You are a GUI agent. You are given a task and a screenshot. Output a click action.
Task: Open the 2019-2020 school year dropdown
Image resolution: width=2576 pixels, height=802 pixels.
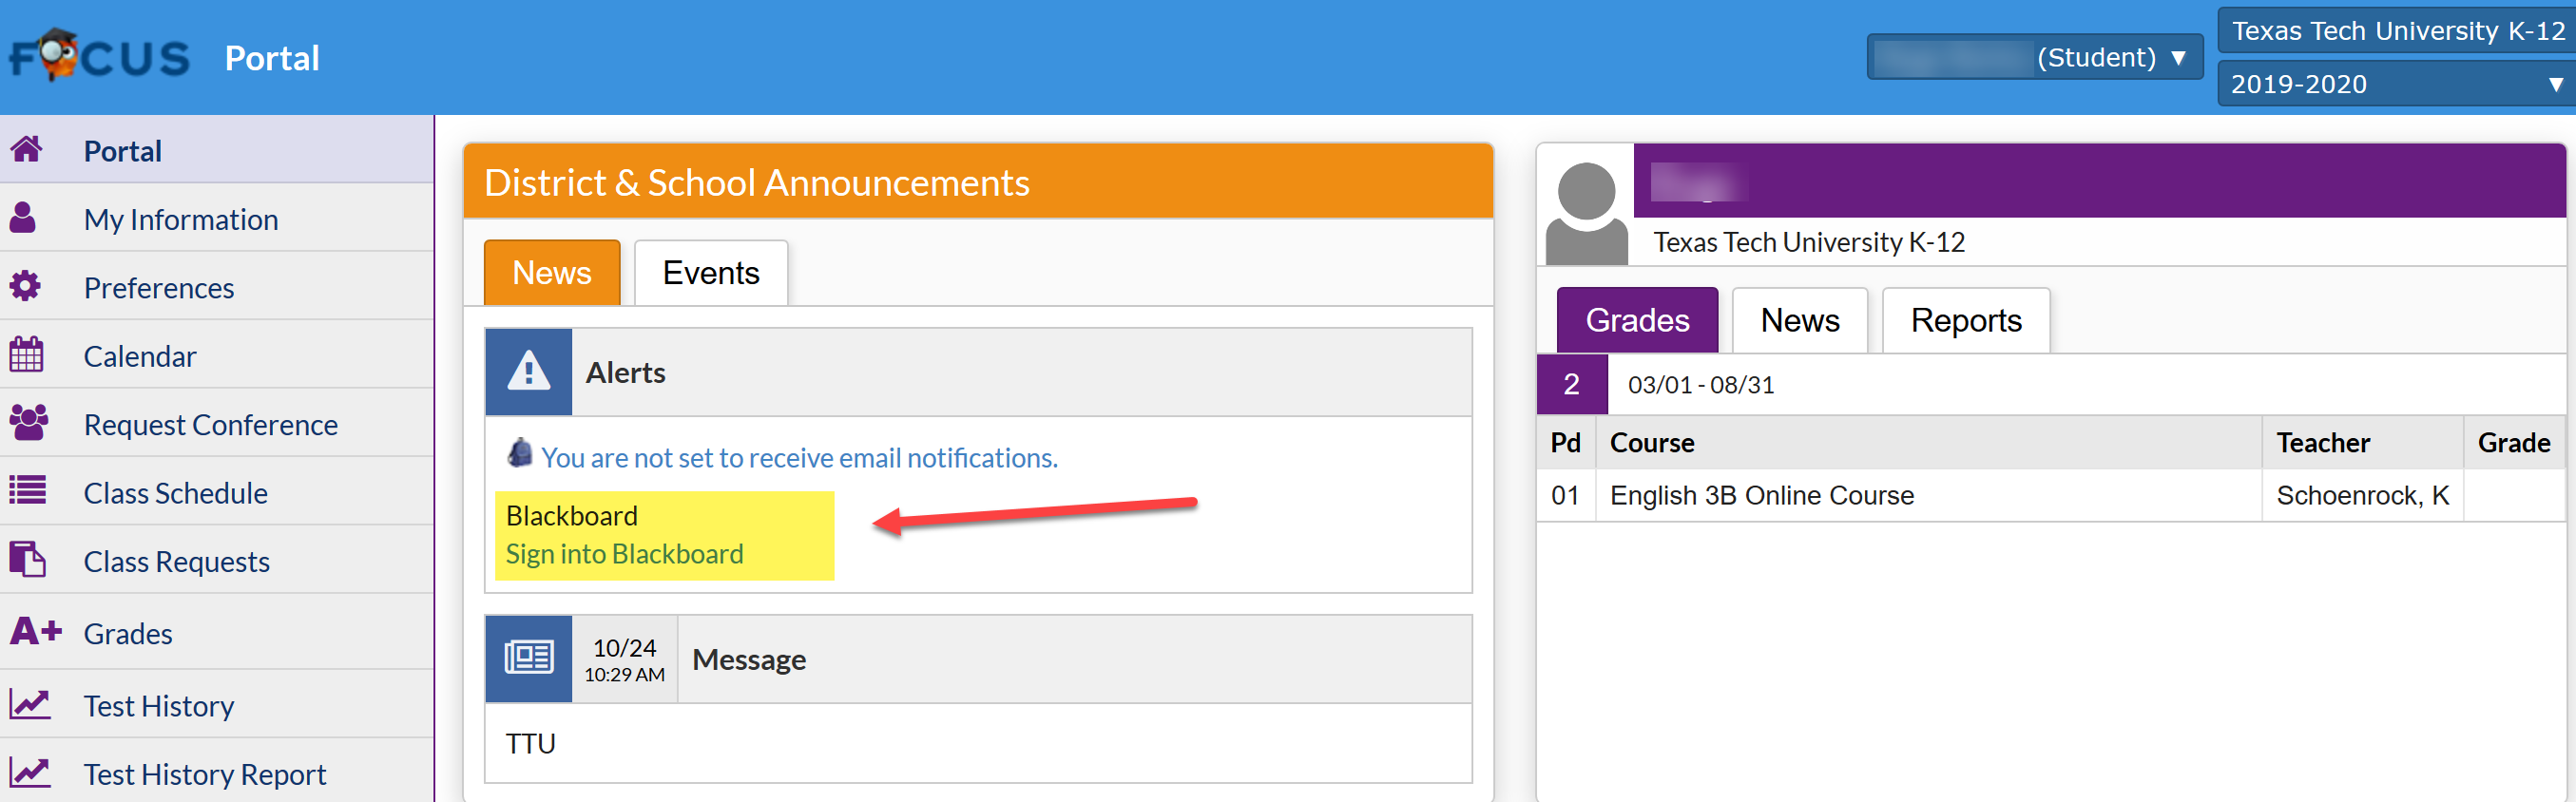[2397, 83]
